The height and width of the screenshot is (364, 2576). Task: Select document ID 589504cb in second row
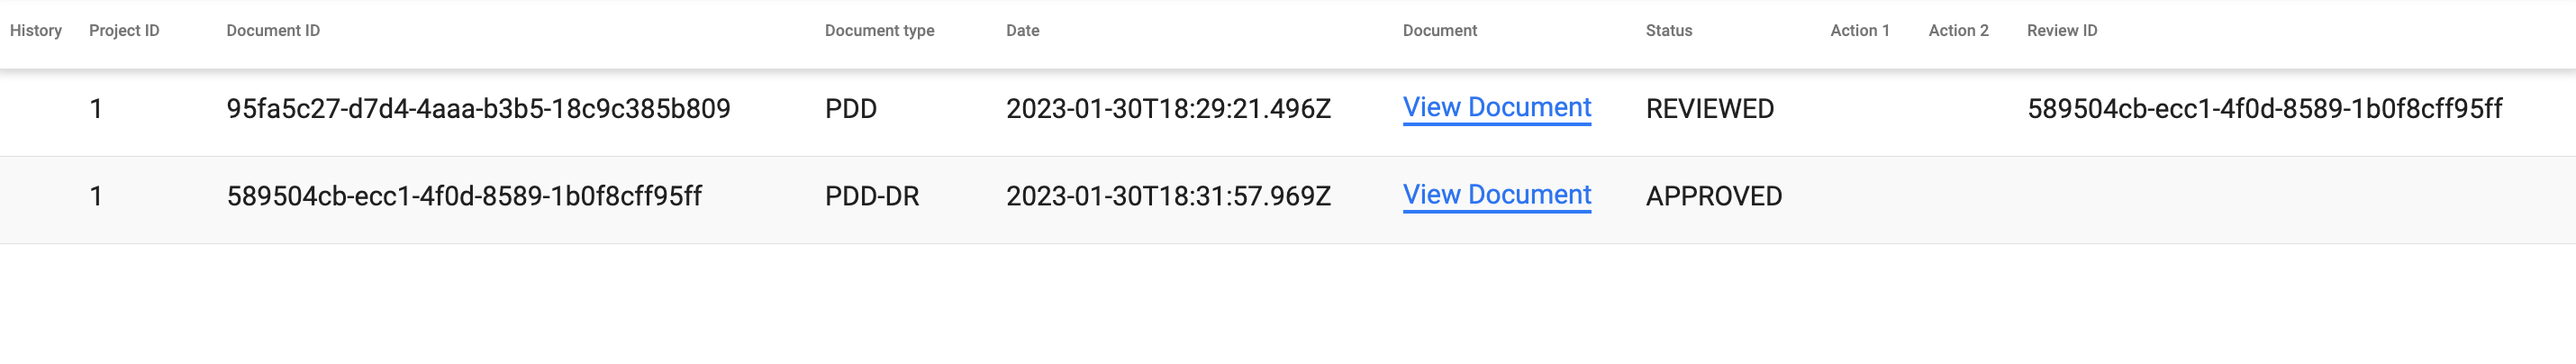(x=464, y=196)
